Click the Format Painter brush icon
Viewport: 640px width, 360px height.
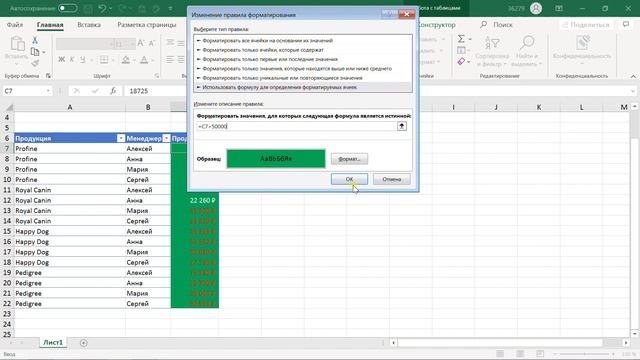(35, 63)
